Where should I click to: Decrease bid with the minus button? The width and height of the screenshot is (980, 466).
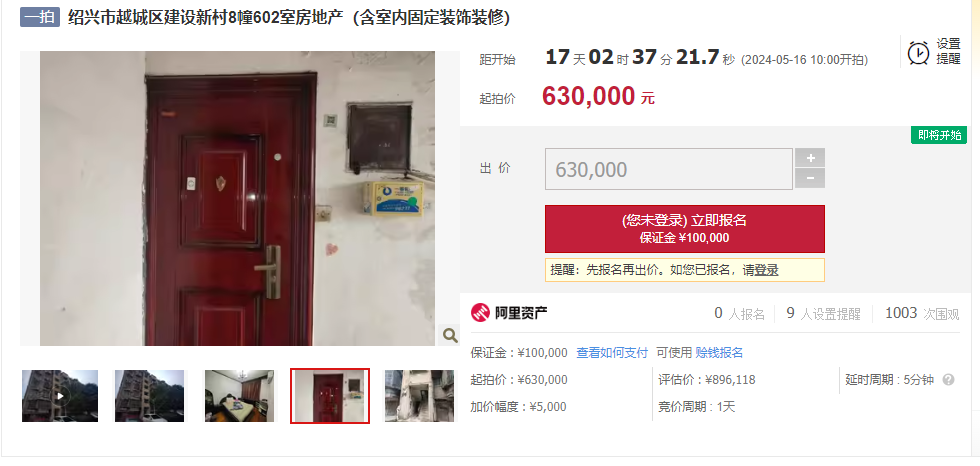point(810,178)
